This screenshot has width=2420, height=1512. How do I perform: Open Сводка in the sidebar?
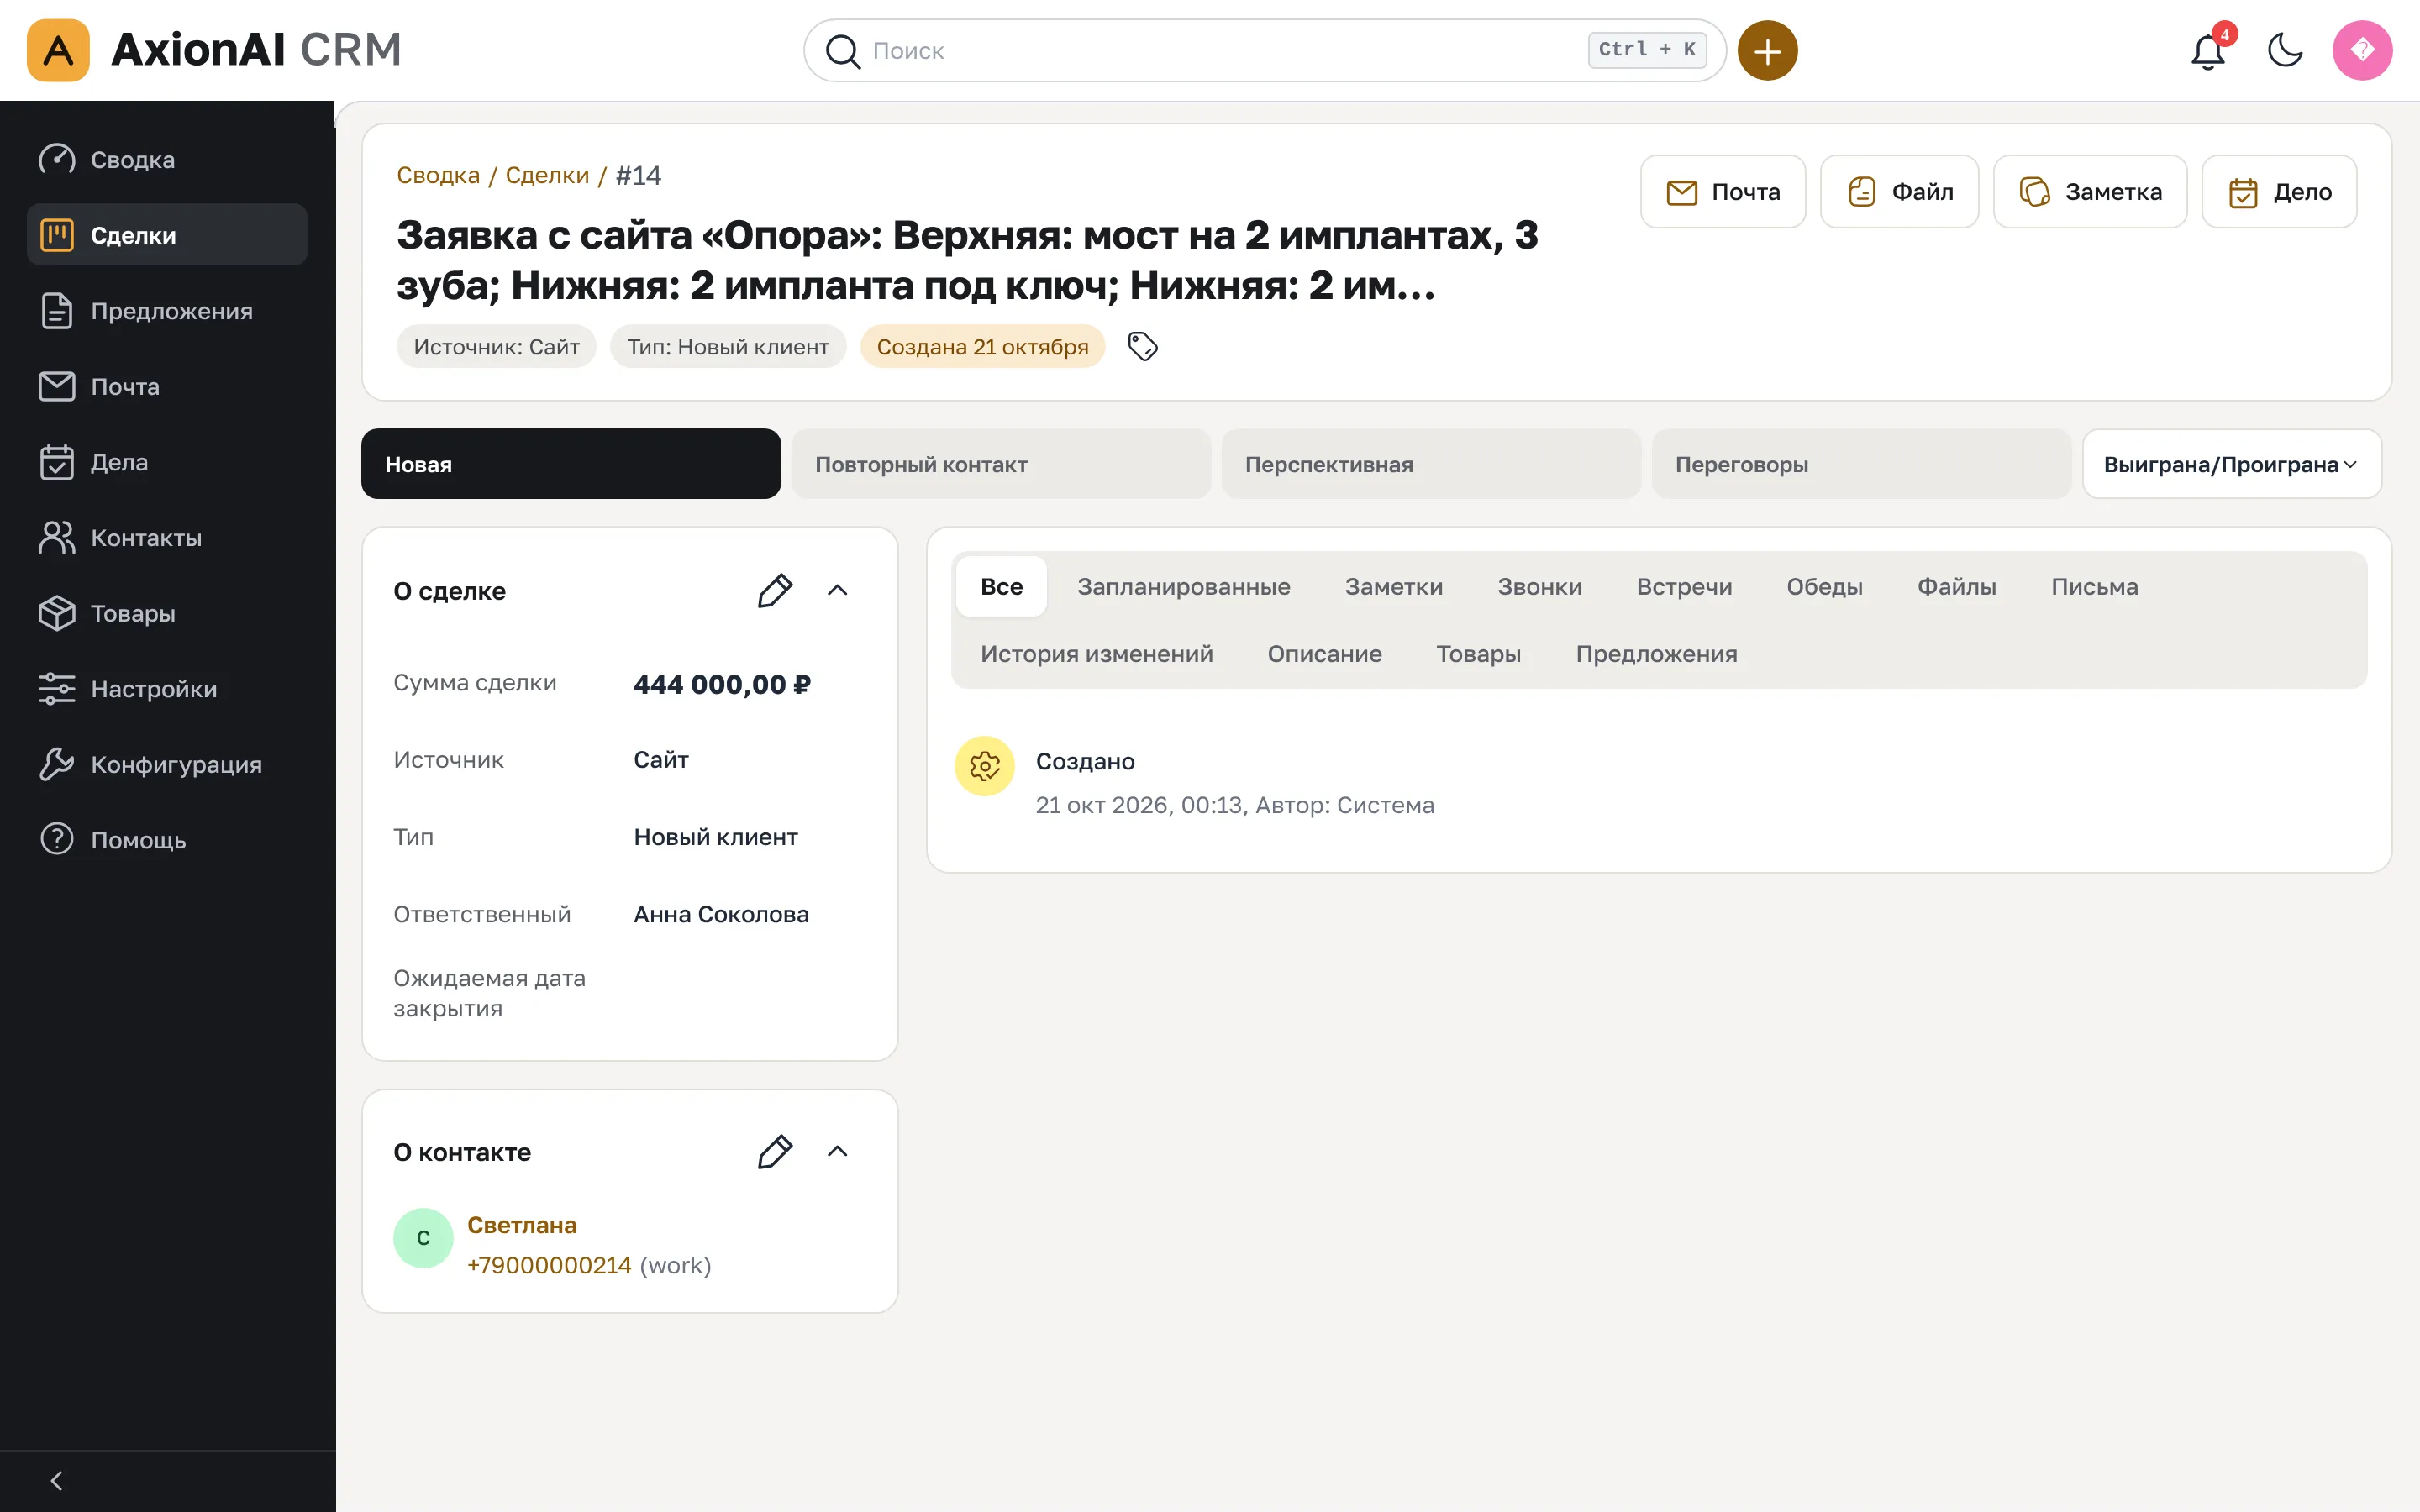click(167, 159)
